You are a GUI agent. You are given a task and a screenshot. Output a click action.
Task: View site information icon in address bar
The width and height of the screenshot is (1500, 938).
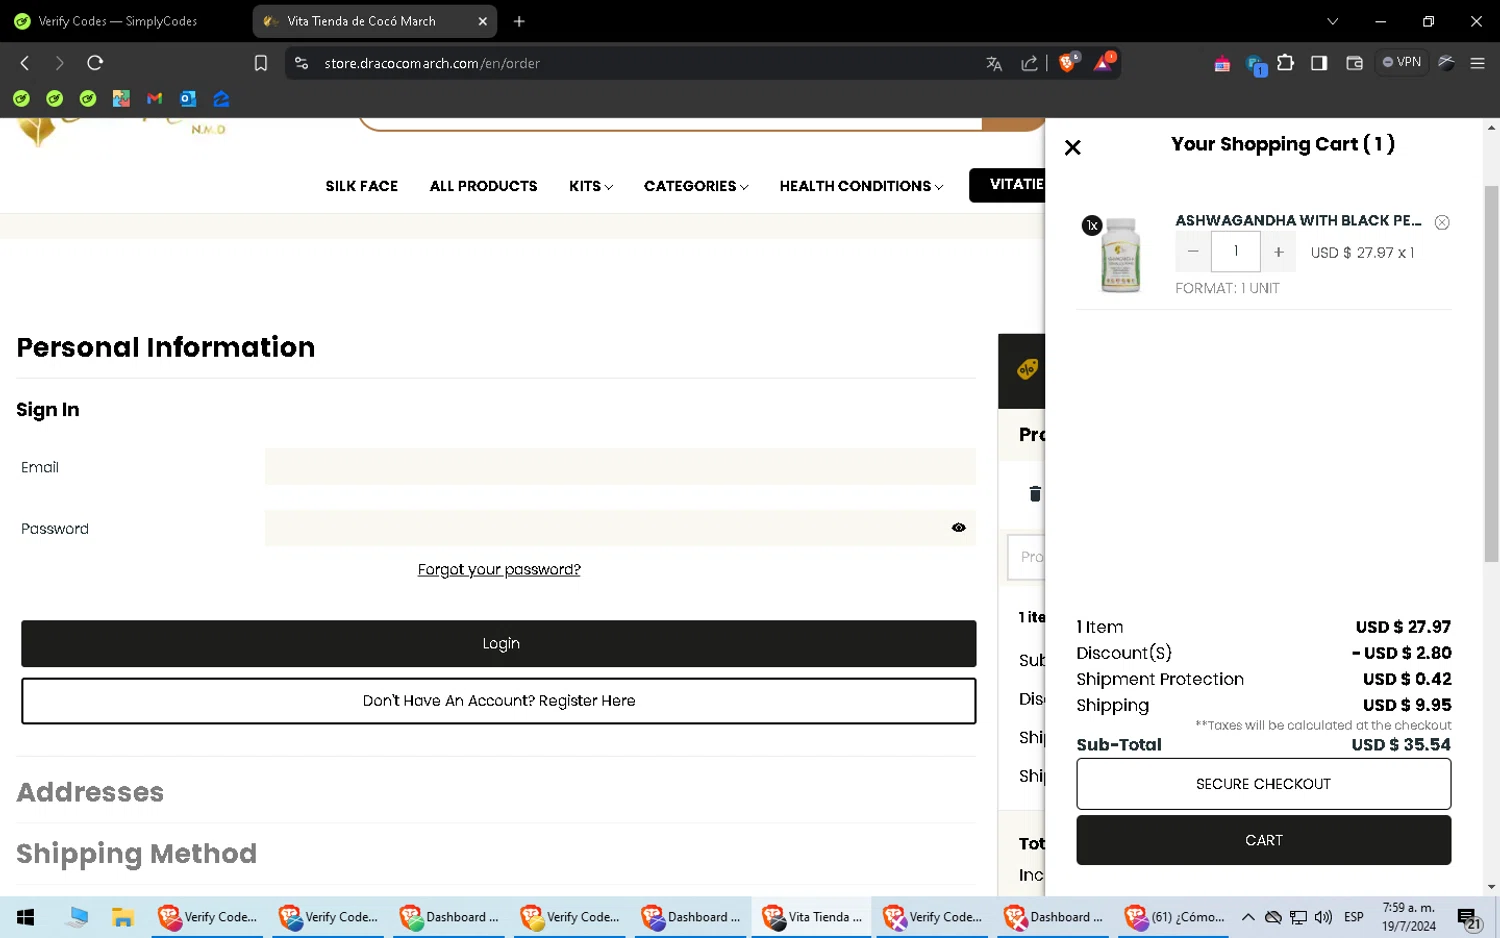[301, 63]
